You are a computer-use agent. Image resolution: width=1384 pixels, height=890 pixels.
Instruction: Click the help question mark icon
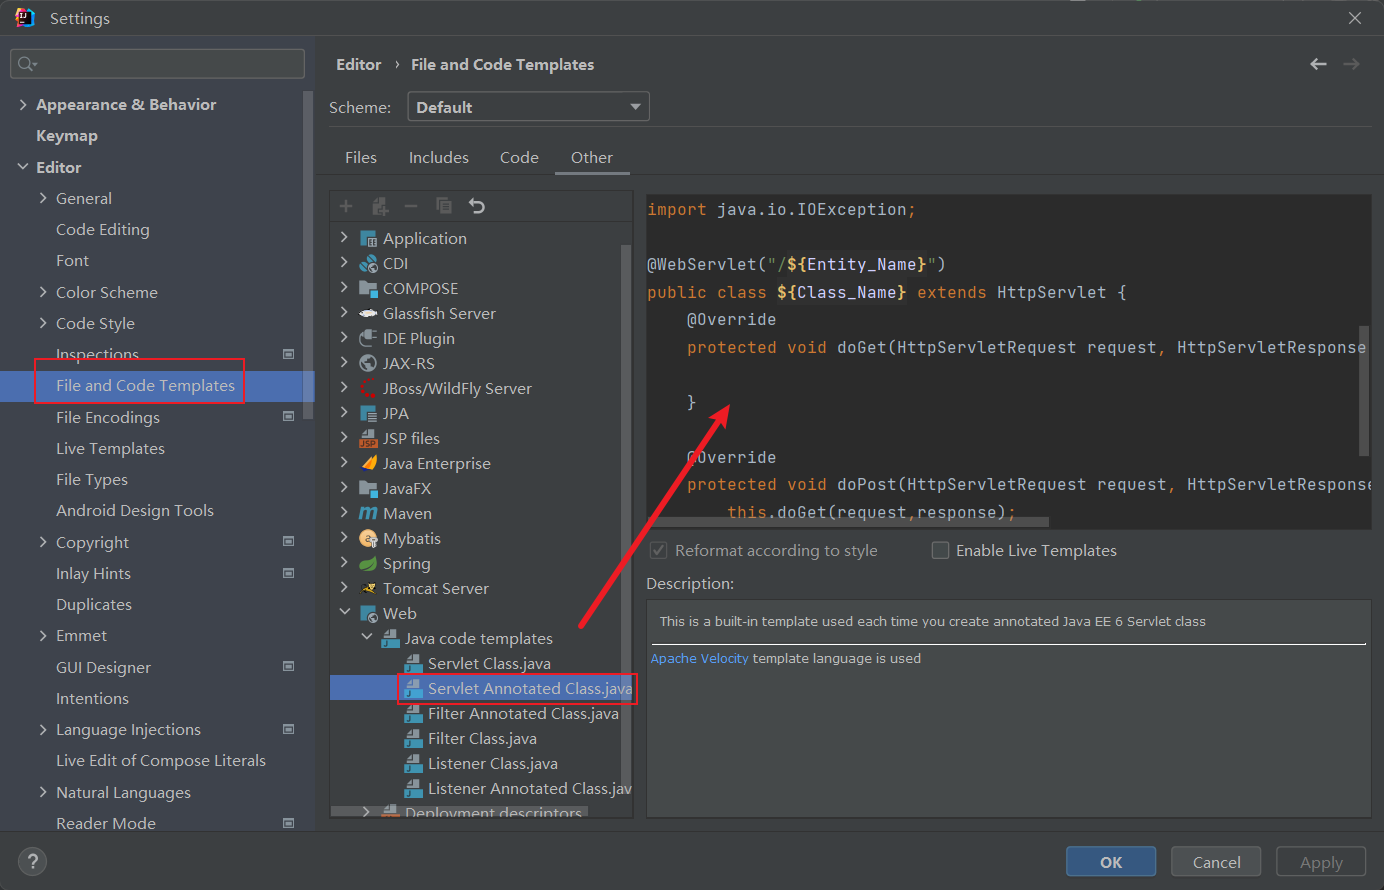pyautogui.click(x=32, y=861)
